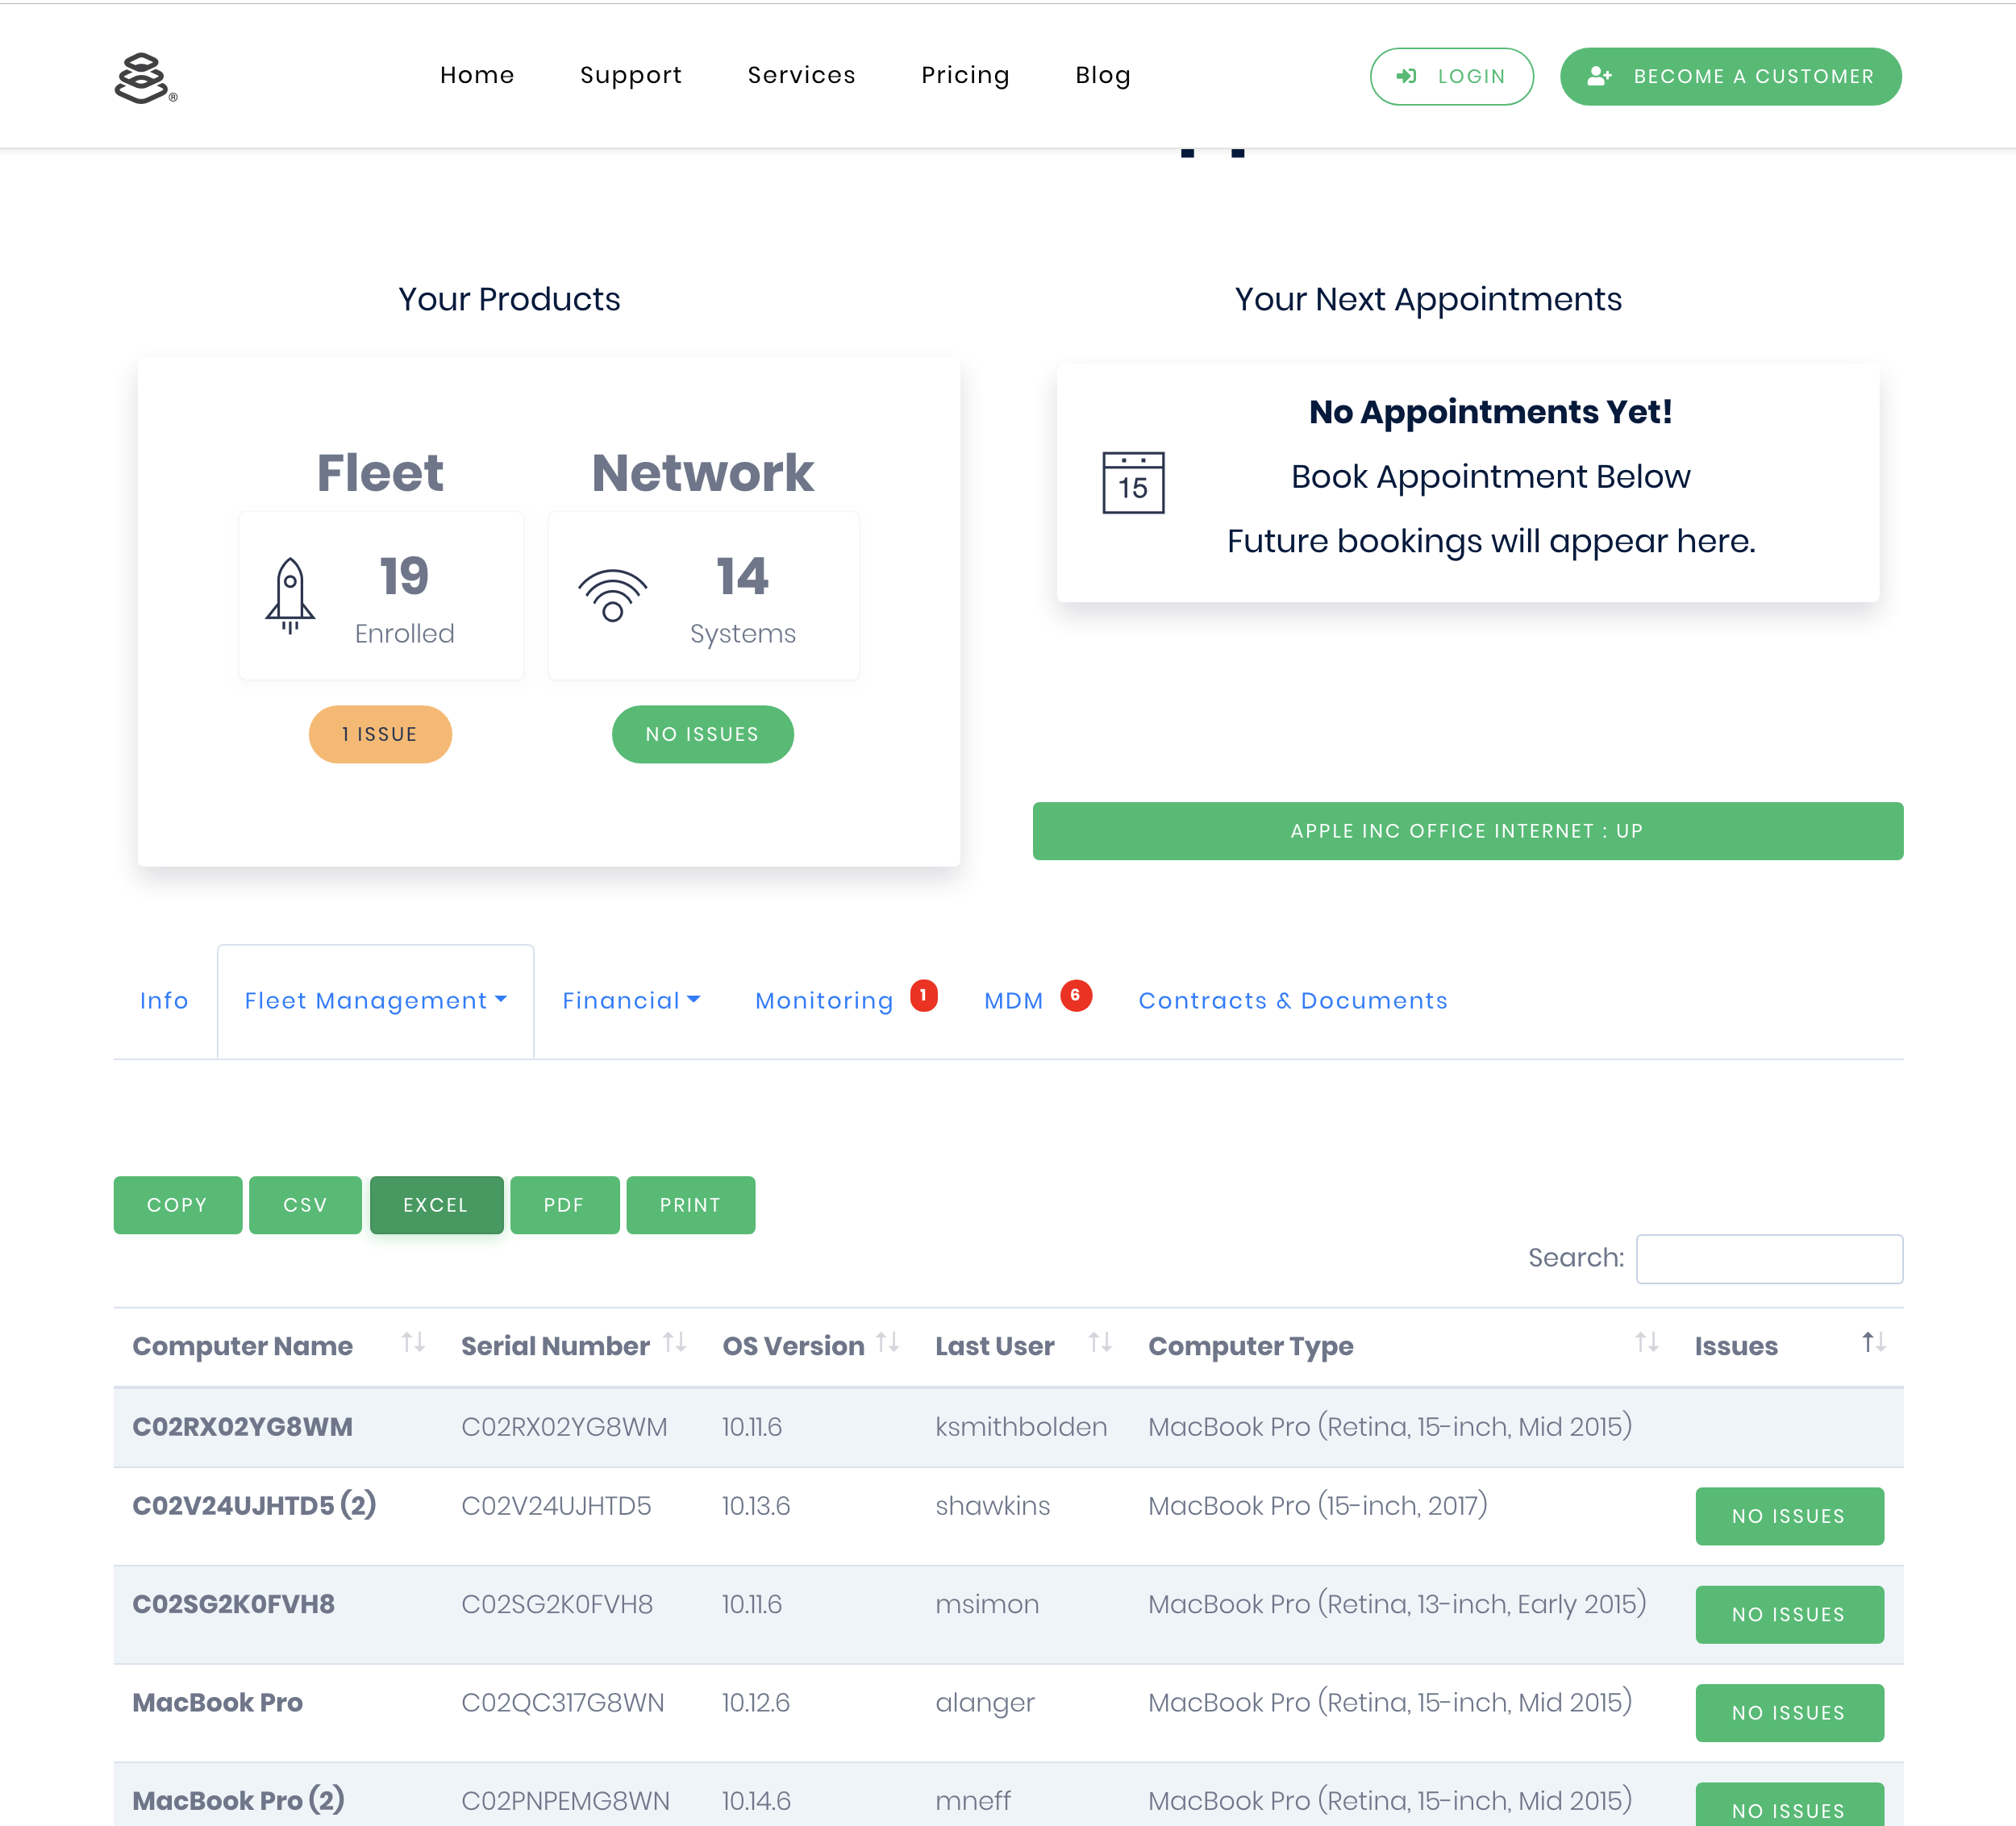
Task: Click the COPY export icon button
Action: [x=177, y=1204]
